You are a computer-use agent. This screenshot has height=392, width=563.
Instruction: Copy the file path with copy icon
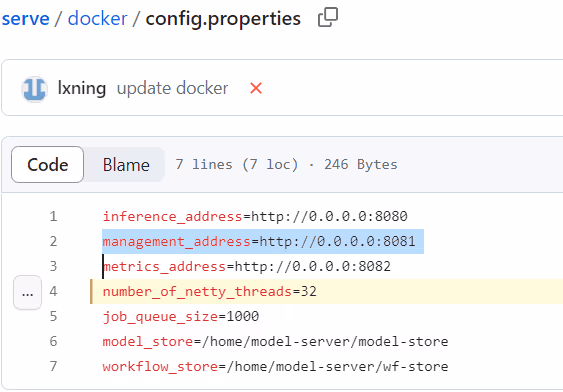[328, 17]
